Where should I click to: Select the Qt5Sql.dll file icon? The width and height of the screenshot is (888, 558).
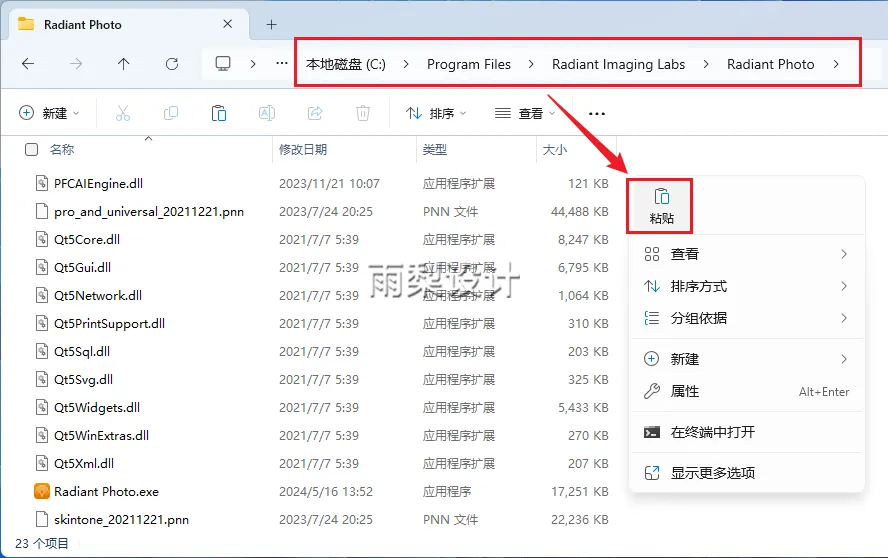pos(42,352)
